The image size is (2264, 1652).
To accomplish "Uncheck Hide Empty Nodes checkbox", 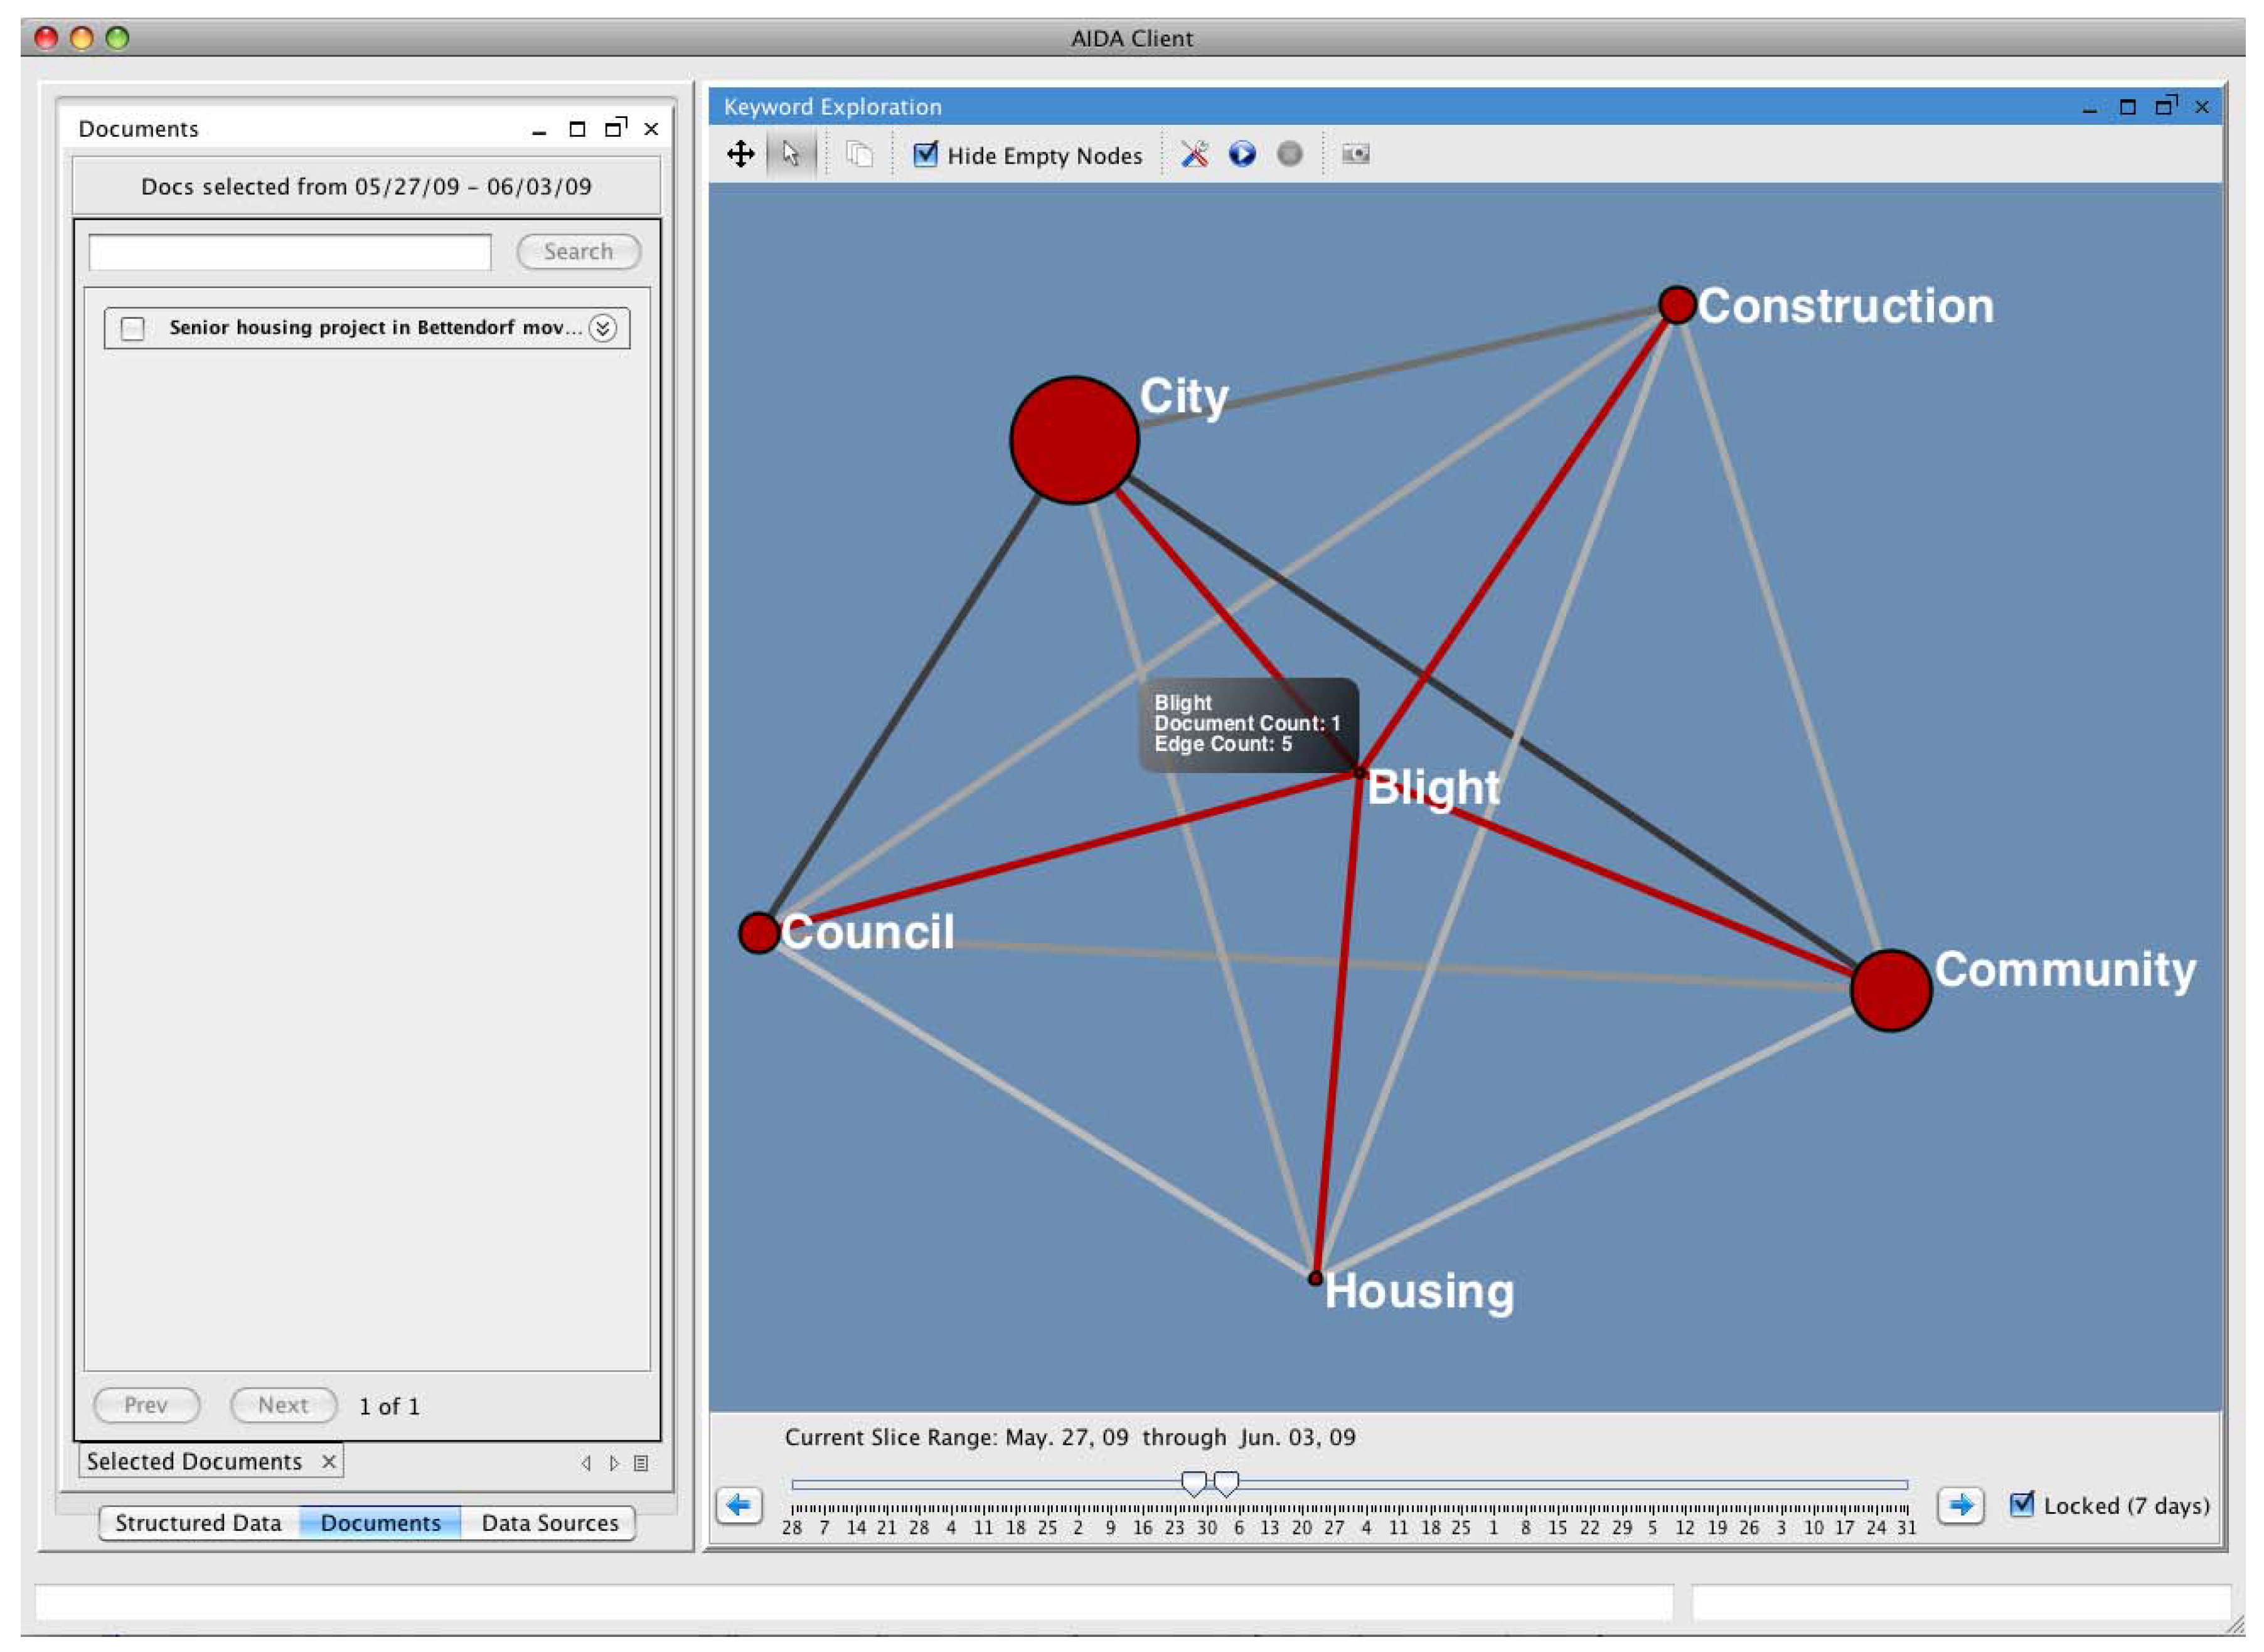I will (926, 154).
